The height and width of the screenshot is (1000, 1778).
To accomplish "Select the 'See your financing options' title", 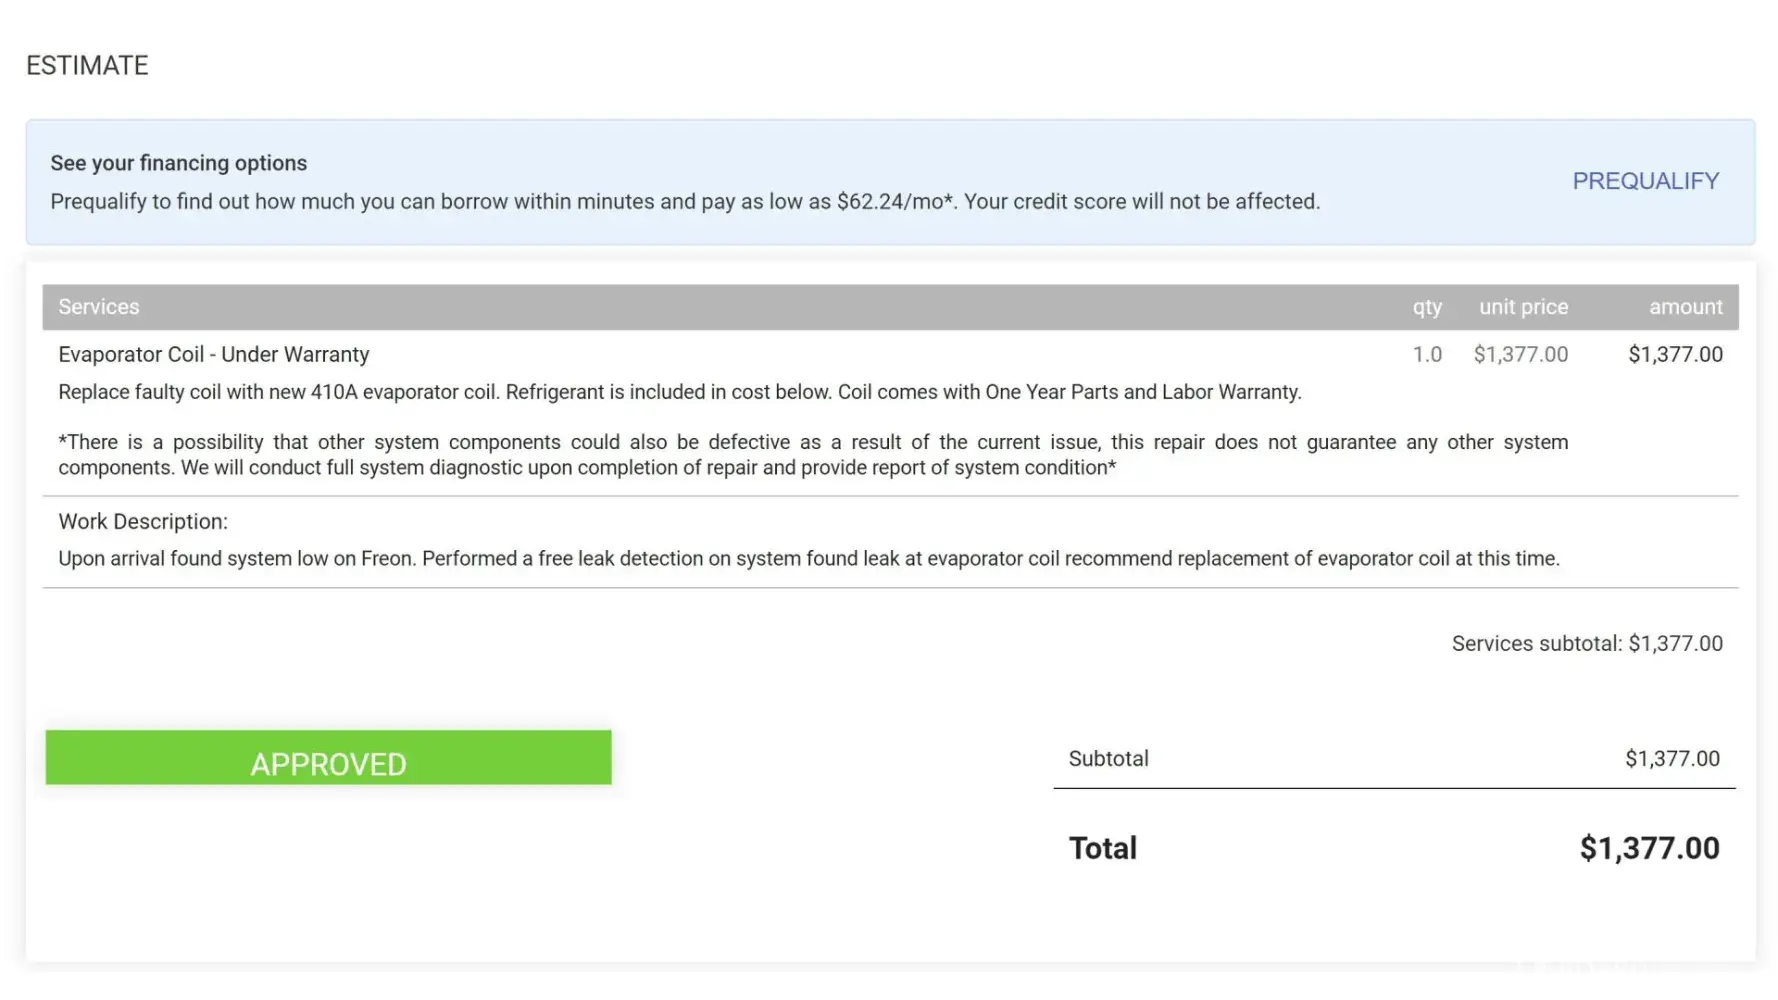I will pos(178,163).
